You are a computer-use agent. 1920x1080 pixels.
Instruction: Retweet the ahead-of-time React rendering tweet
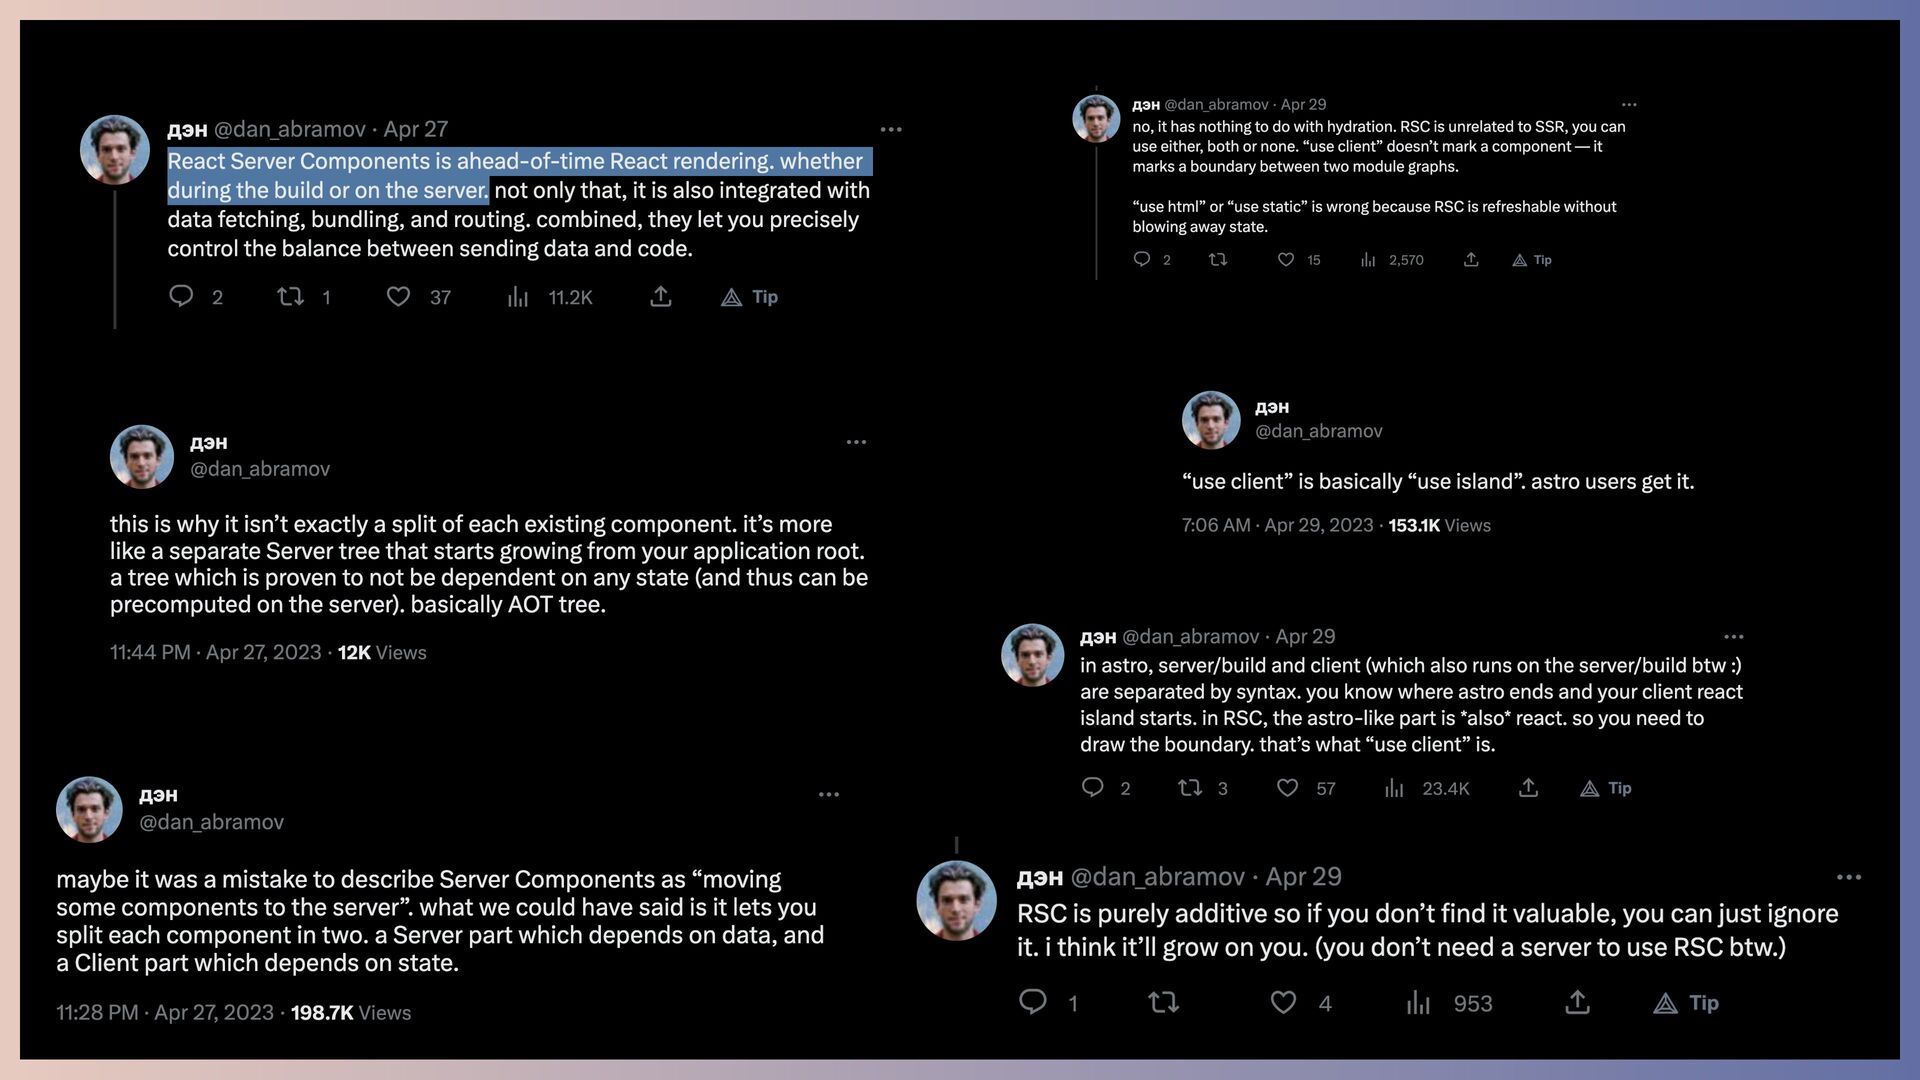tap(290, 297)
